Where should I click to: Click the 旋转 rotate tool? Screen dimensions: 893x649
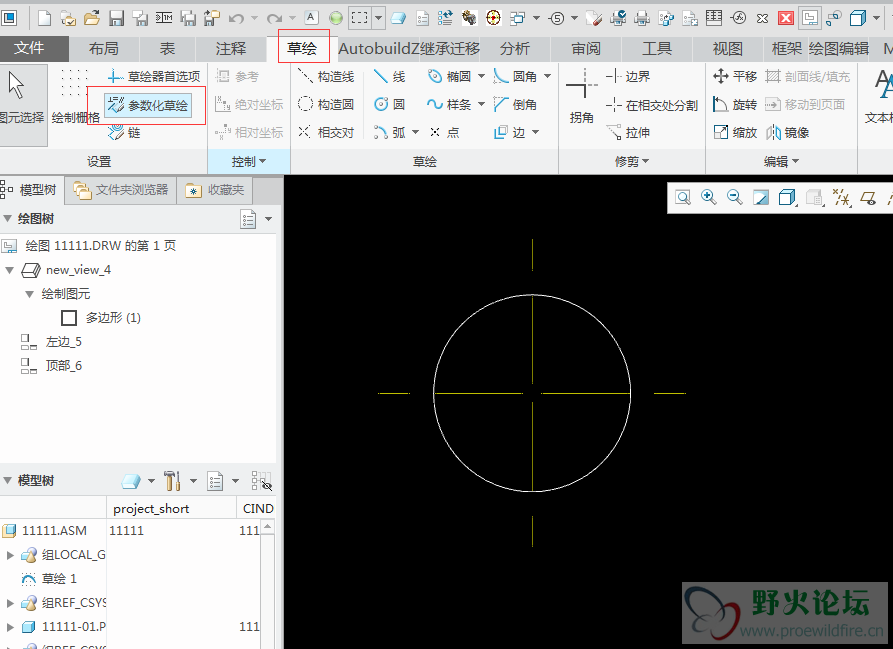point(735,104)
